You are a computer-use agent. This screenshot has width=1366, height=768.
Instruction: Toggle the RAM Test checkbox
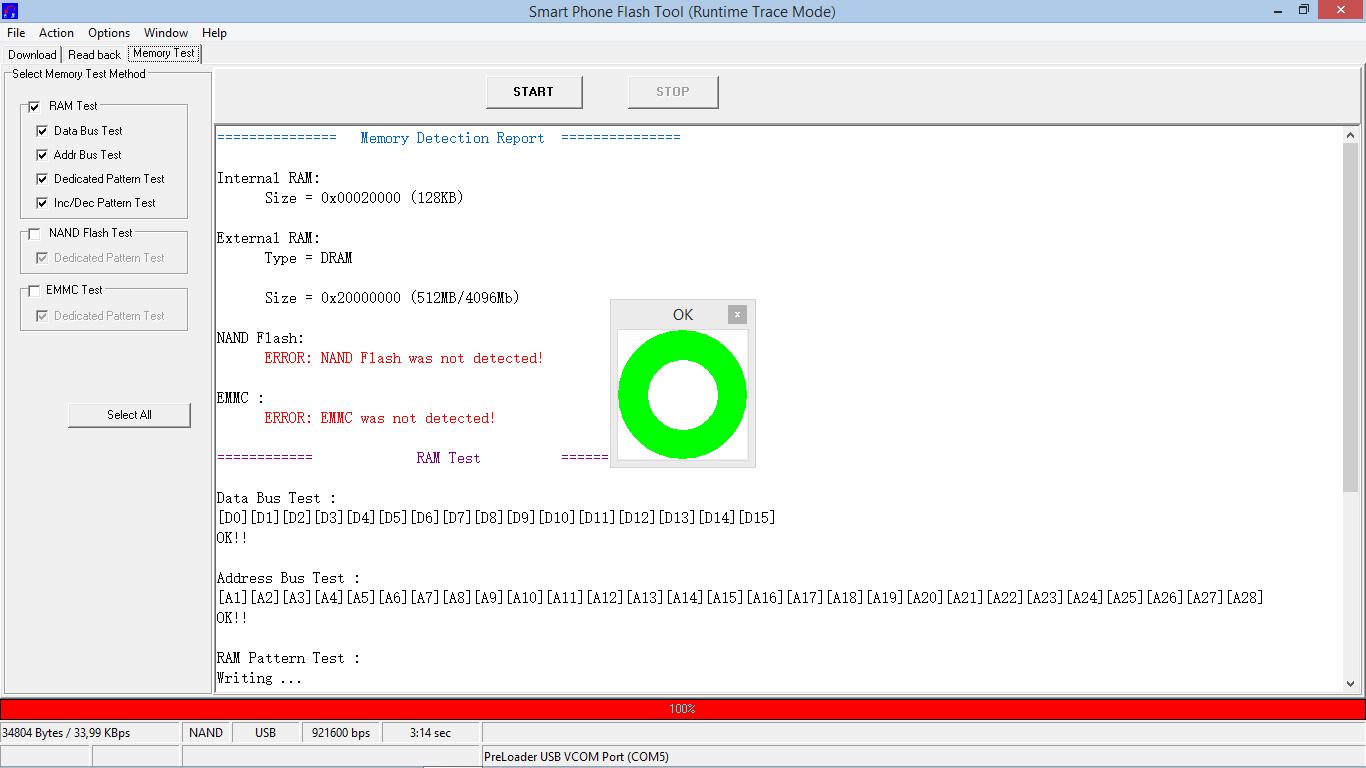click(x=34, y=106)
